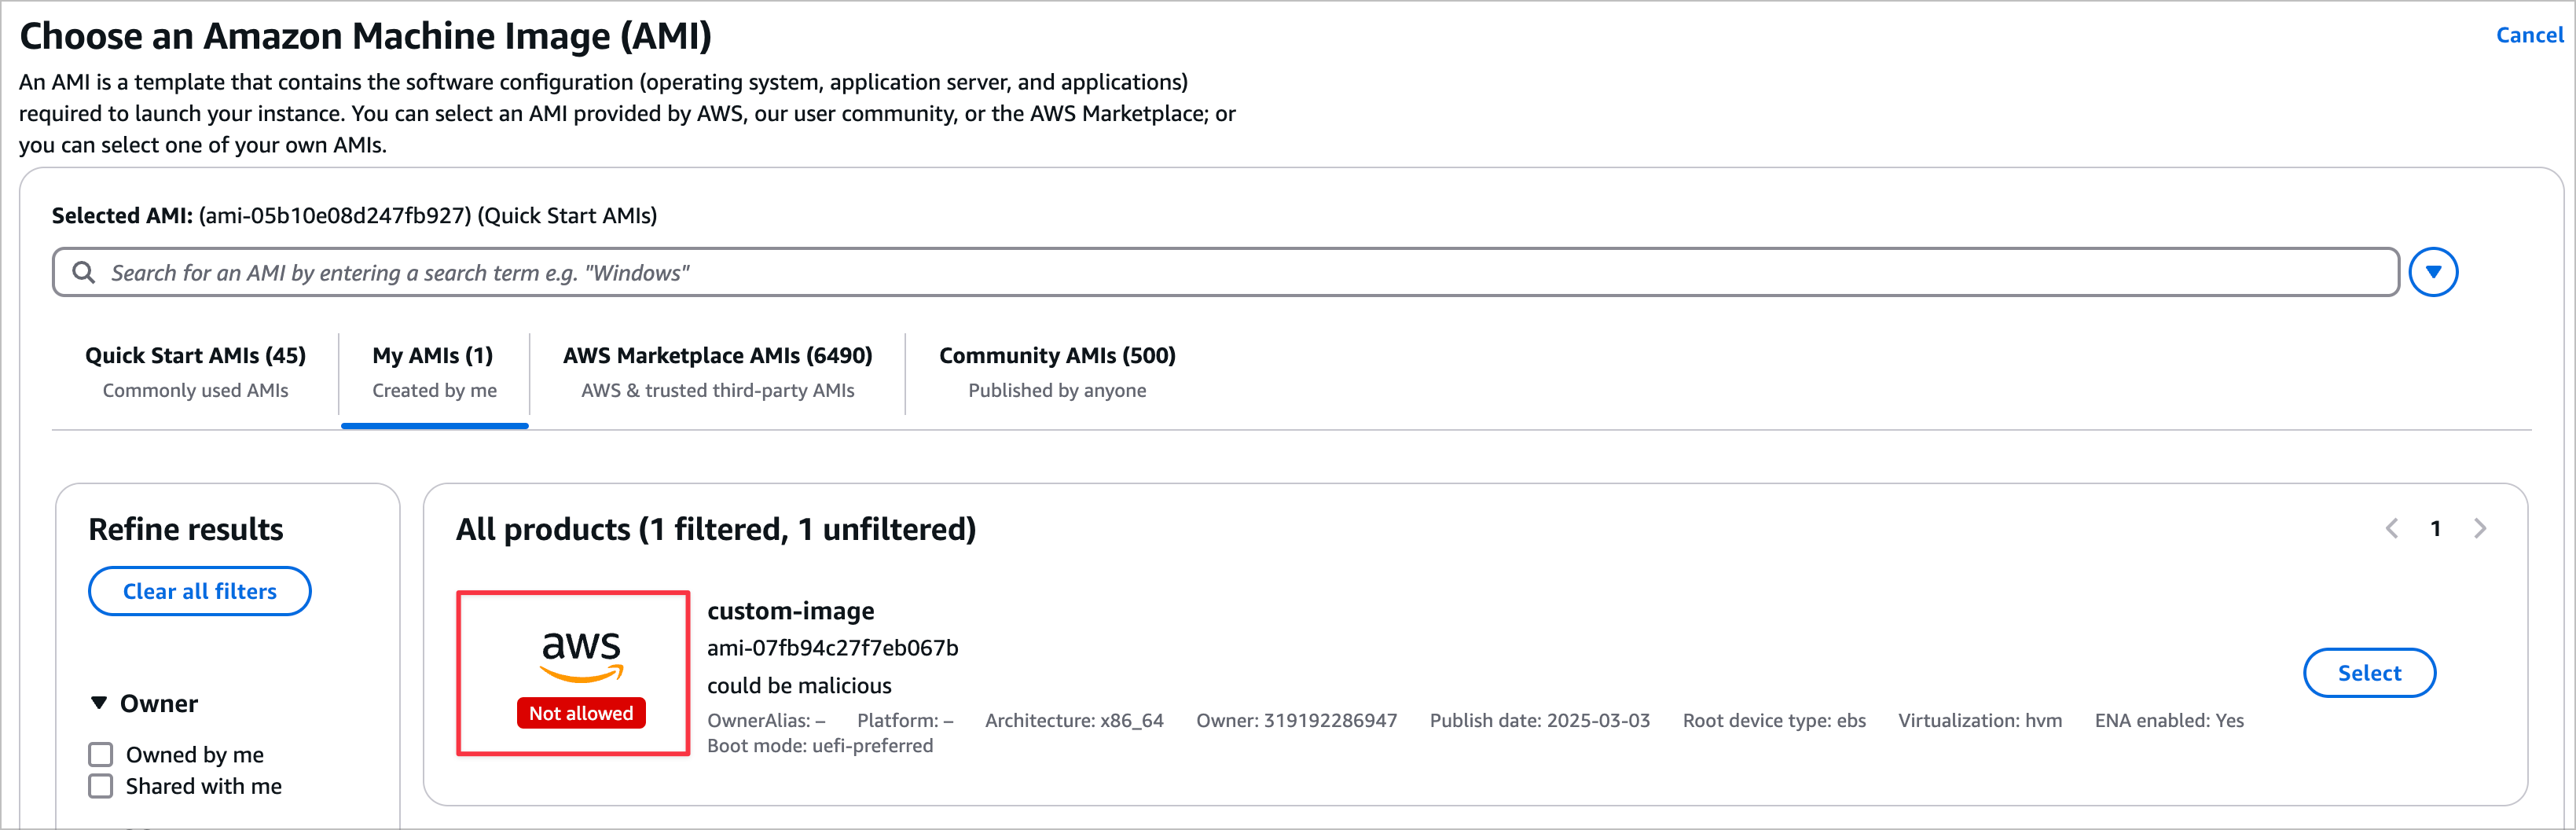Viewport: 2576px width, 830px height.
Task: Open the My AMIs tab
Action: 434,372
